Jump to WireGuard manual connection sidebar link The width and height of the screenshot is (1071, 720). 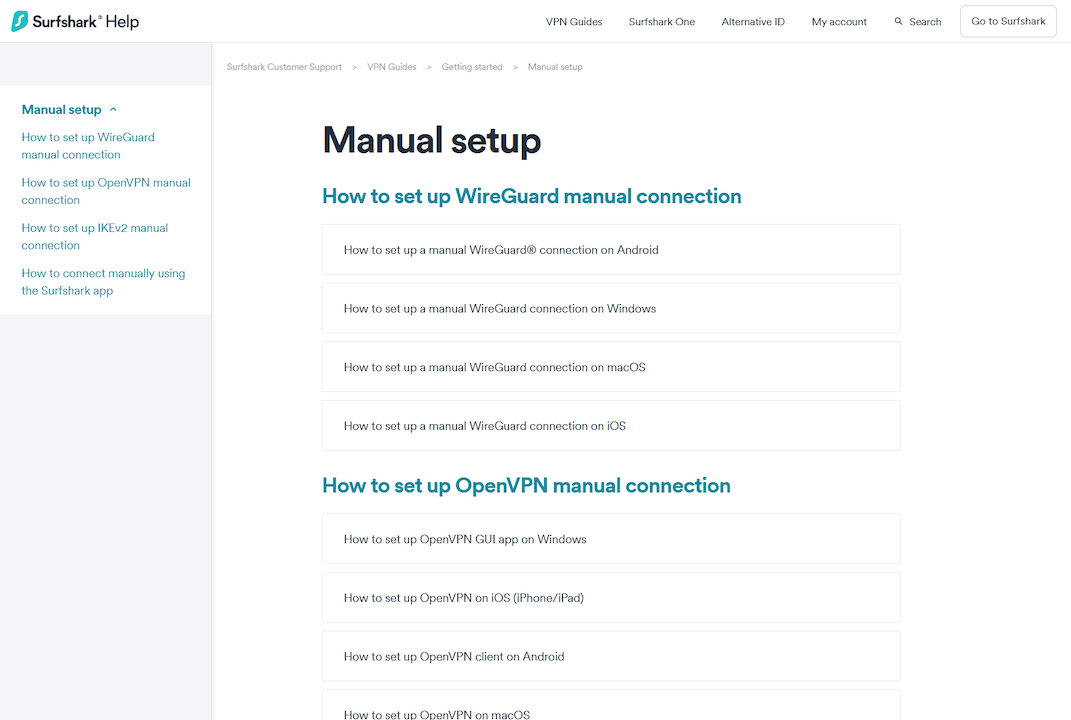[x=88, y=146]
